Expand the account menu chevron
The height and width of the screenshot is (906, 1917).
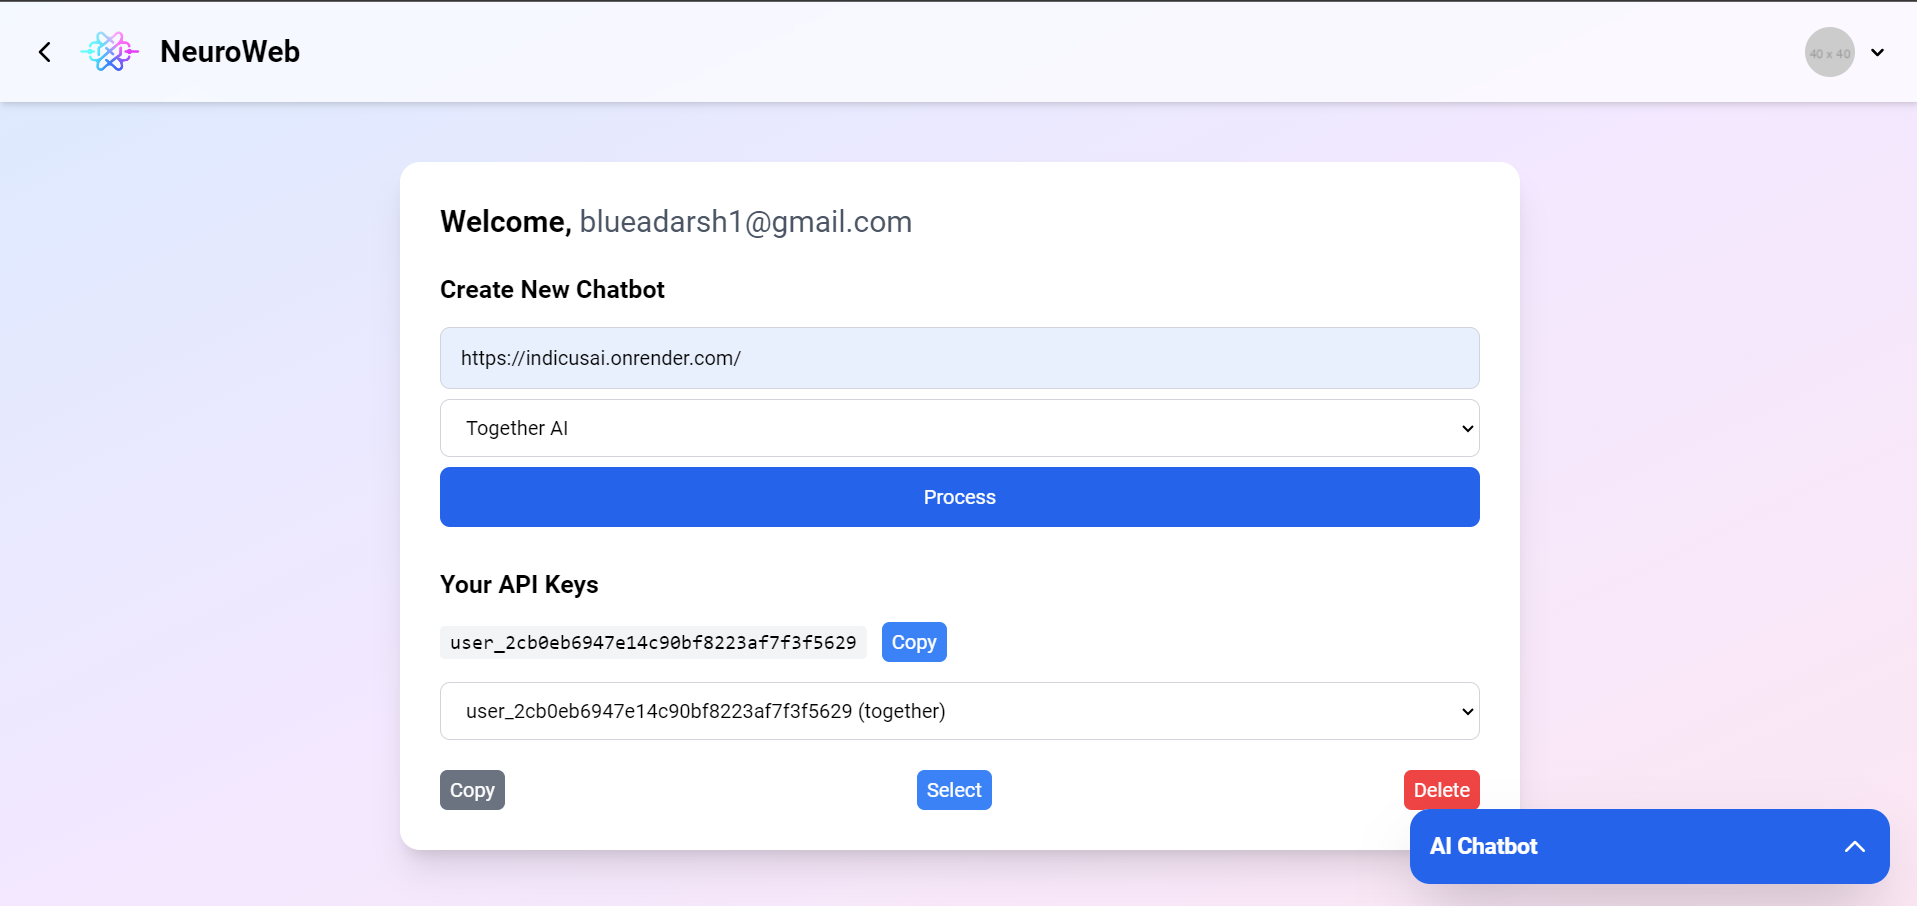pos(1878,52)
